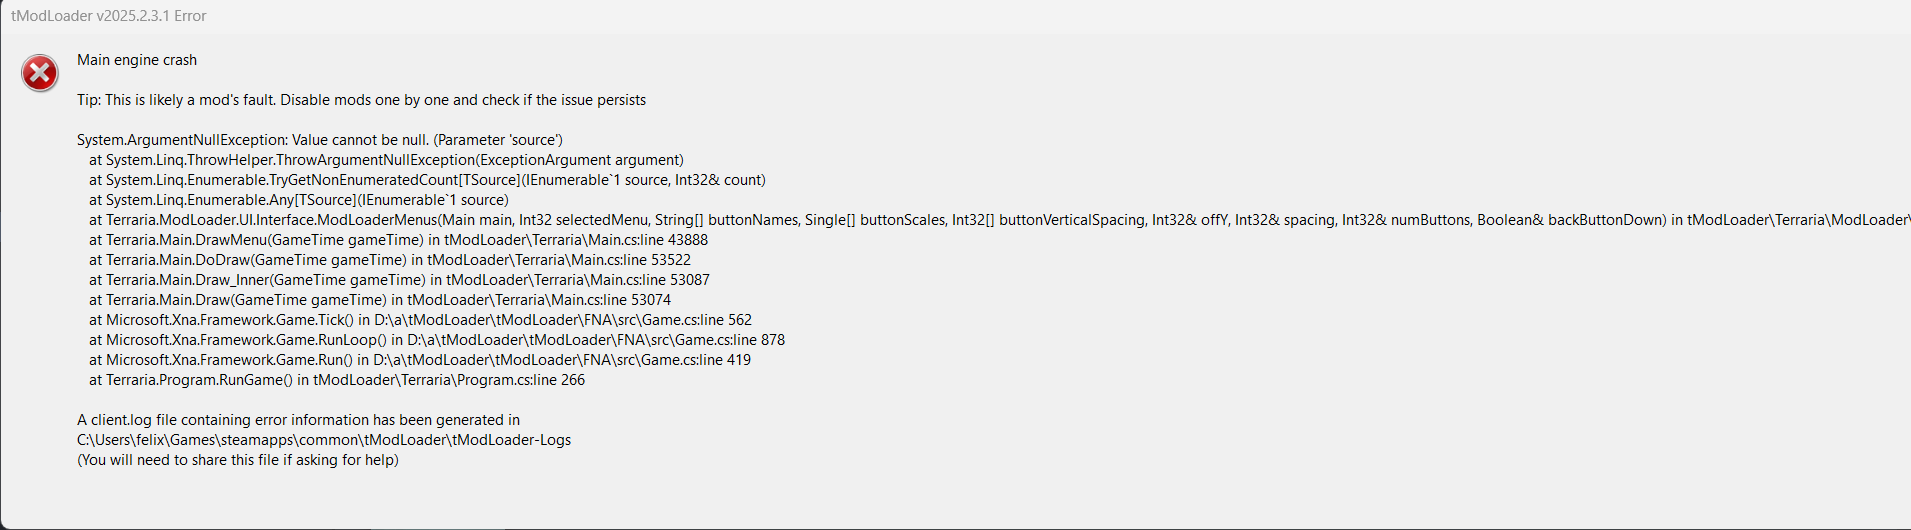Click the Main.Draw line 53074 entry
The height and width of the screenshot is (530, 1911).
380,300
